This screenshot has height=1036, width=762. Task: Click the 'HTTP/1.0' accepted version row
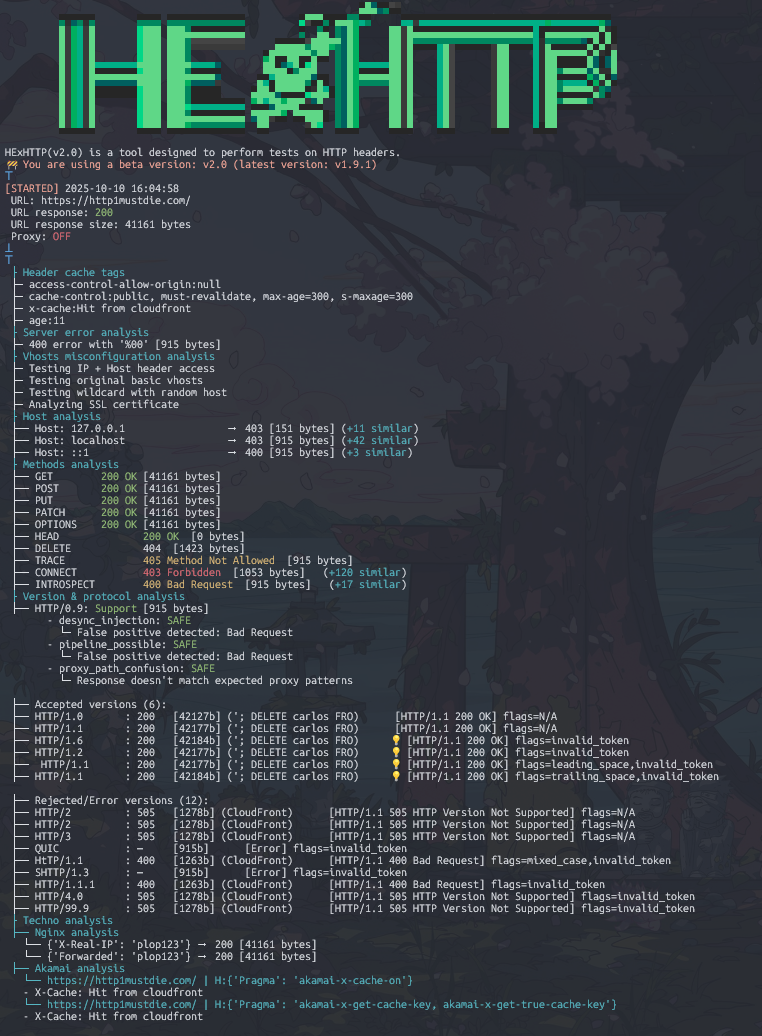click(295, 716)
